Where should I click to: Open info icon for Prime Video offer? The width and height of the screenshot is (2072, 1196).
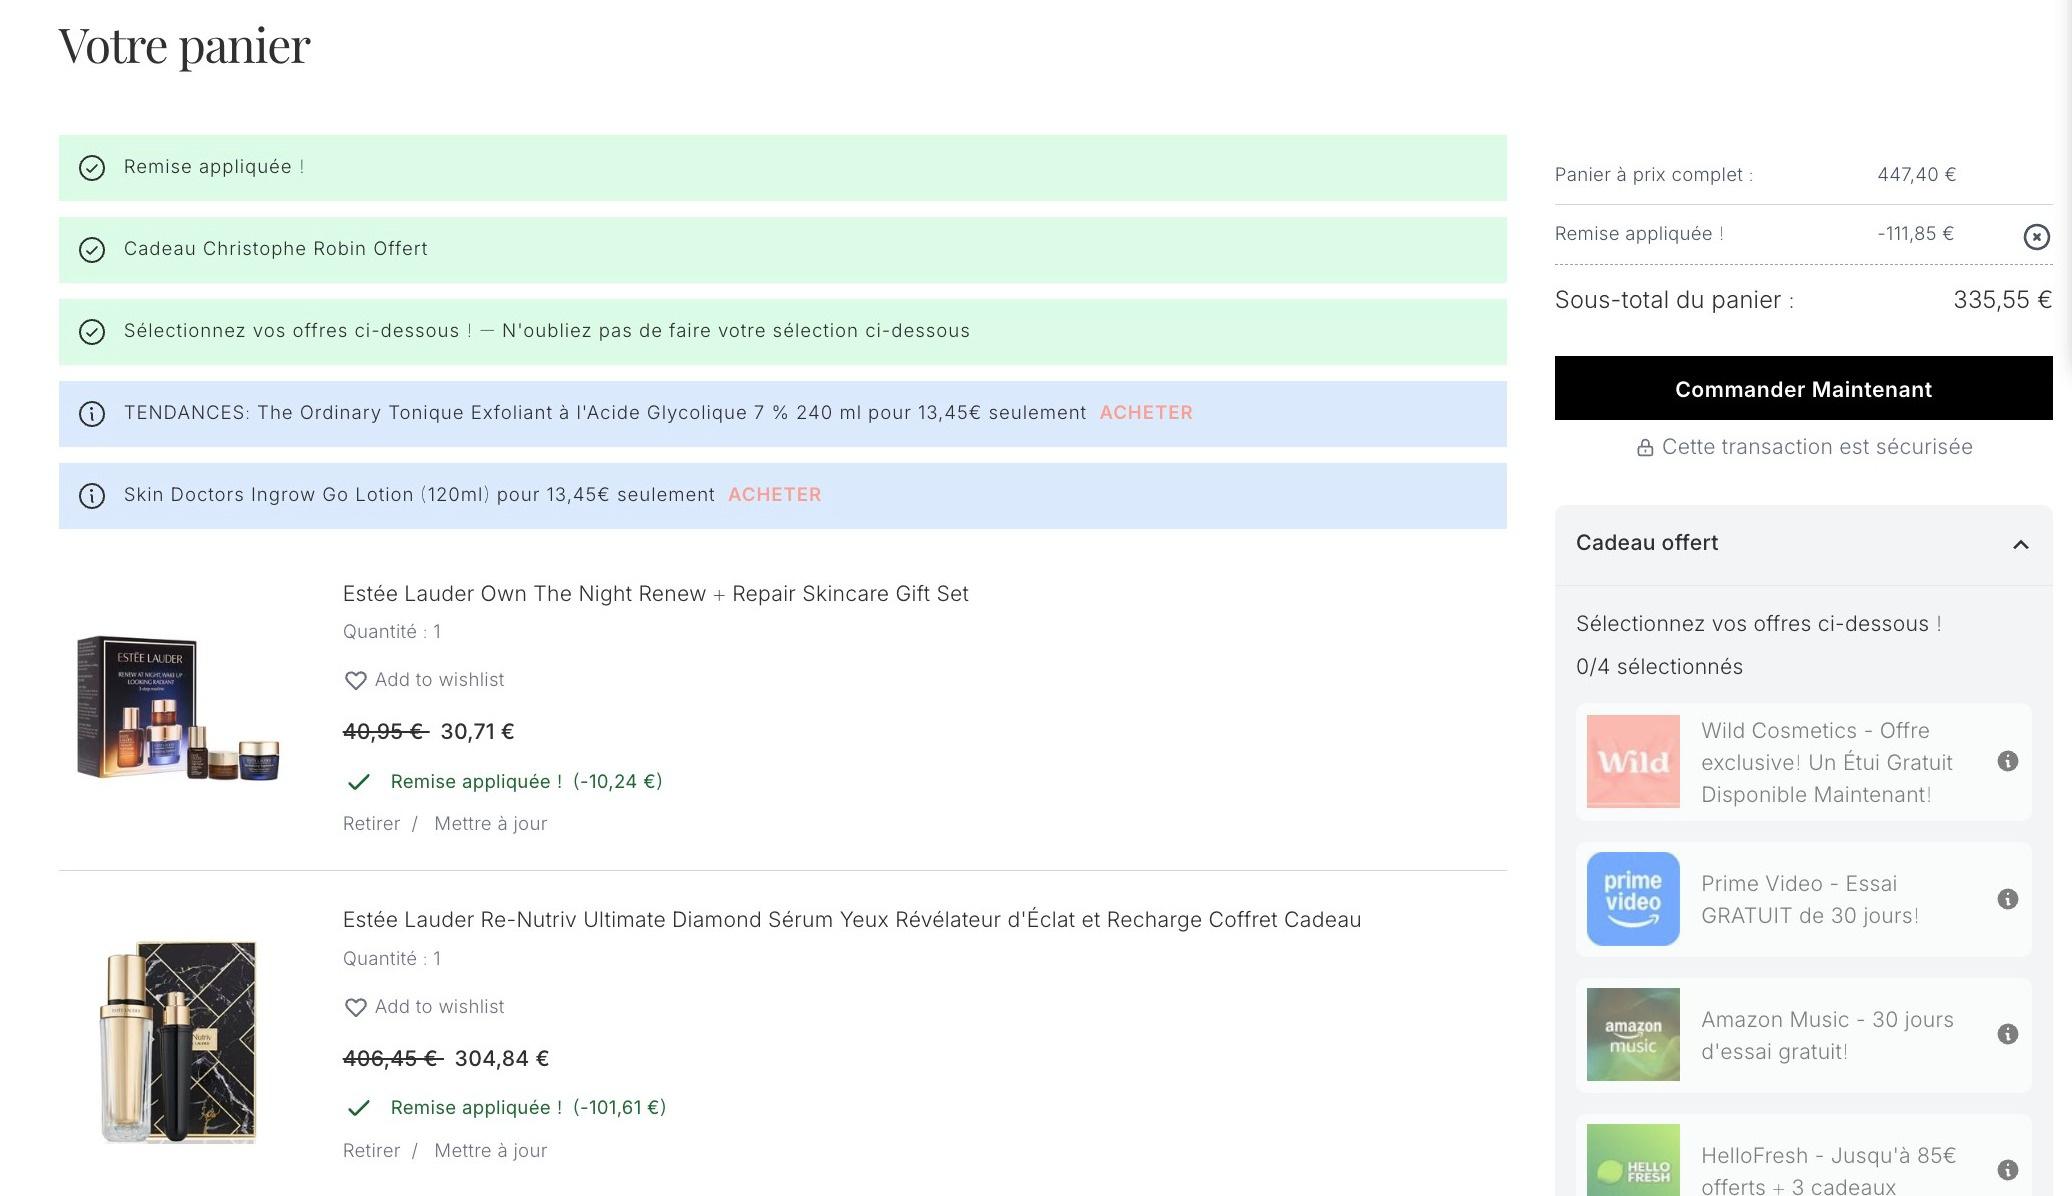pyautogui.click(x=2007, y=899)
